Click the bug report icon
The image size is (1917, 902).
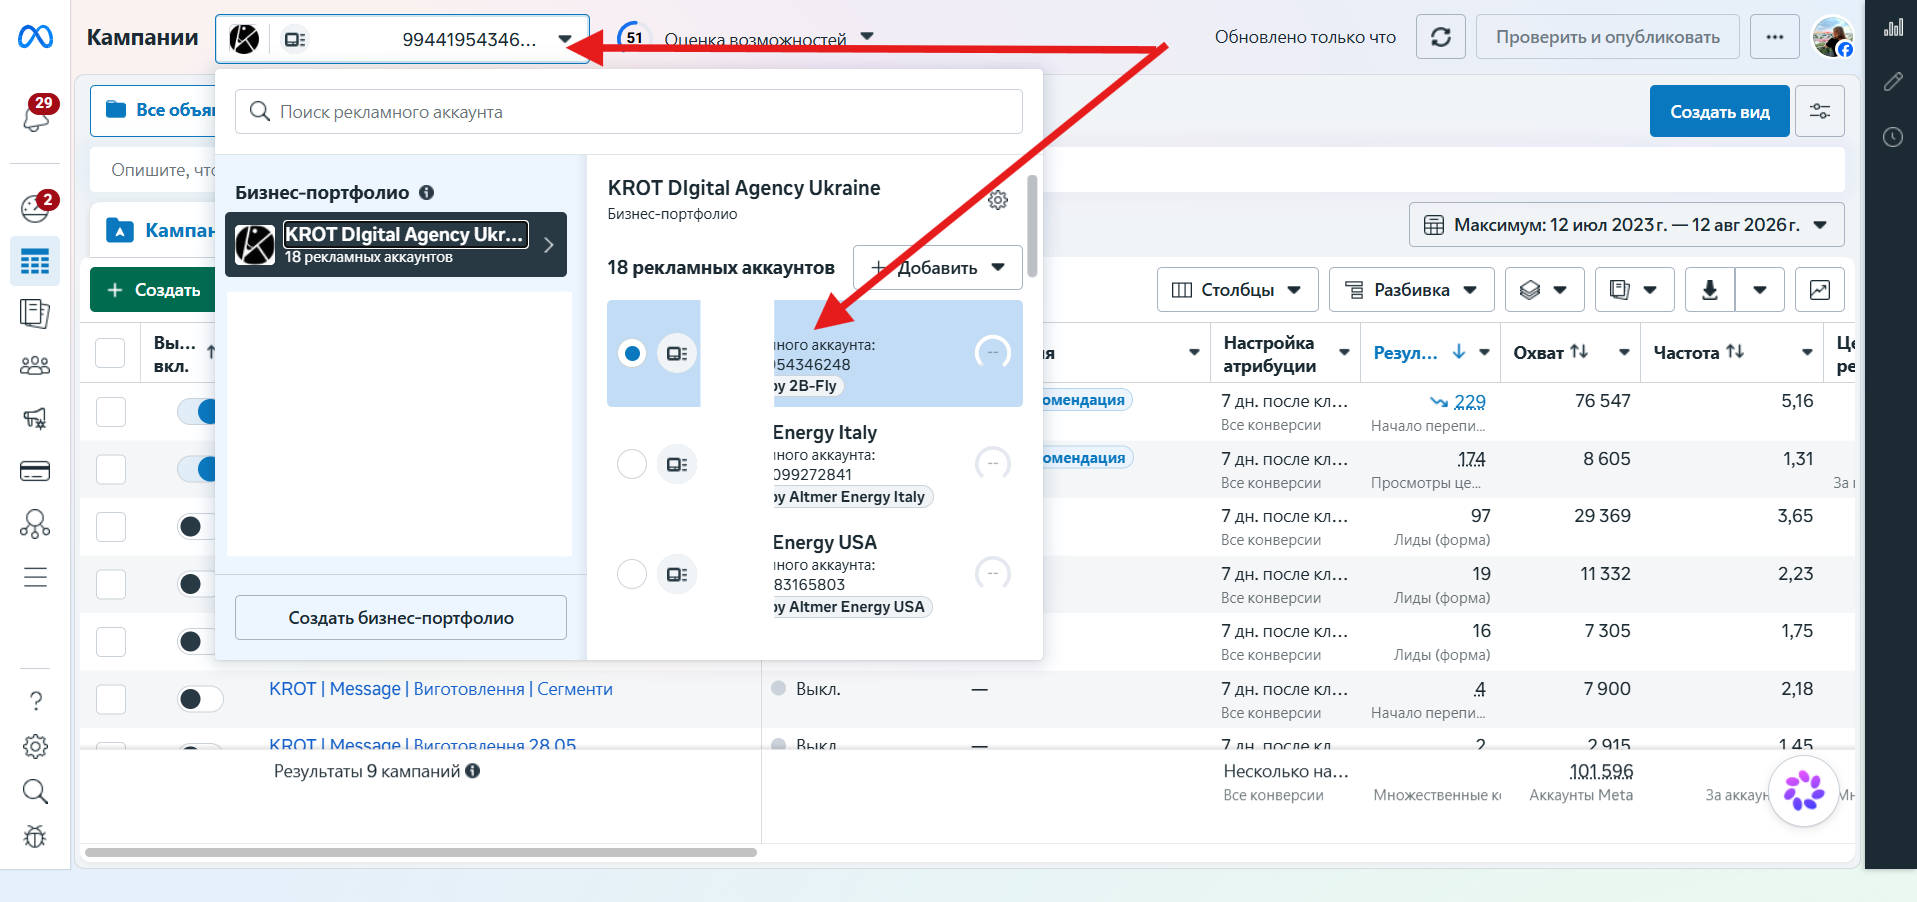pos(35,837)
